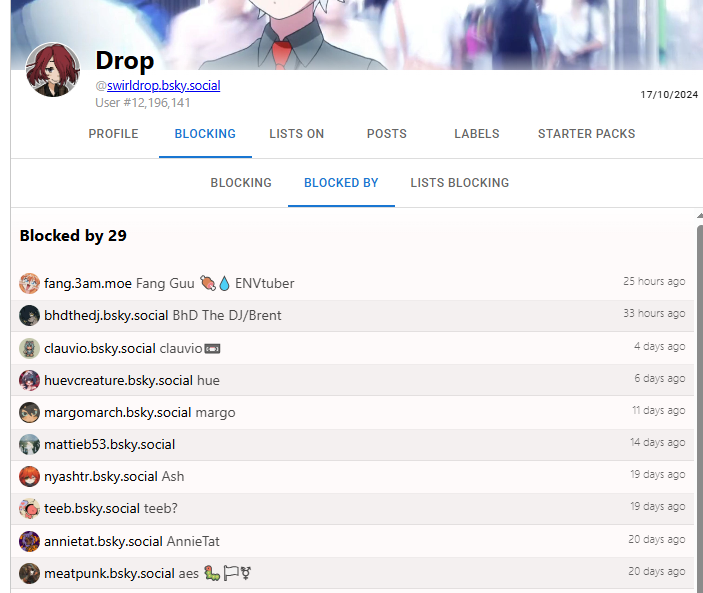The image size is (703, 593).
Task: Open annietat.bsky.social account entry
Action: tap(352, 541)
